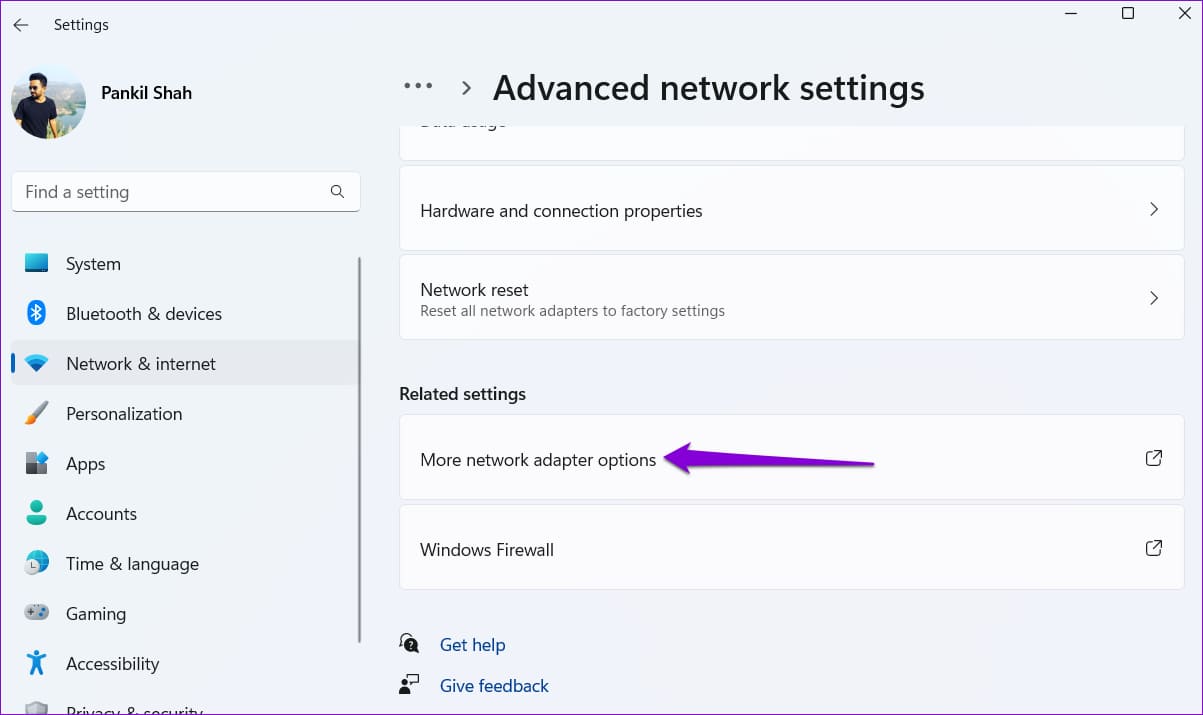Click the Give feedback link
The height and width of the screenshot is (715, 1203).
(x=494, y=686)
